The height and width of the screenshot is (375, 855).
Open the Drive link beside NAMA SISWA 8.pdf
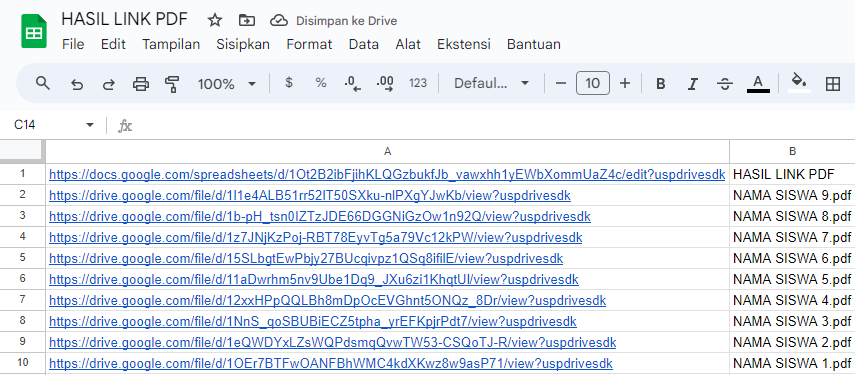(x=320, y=216)
